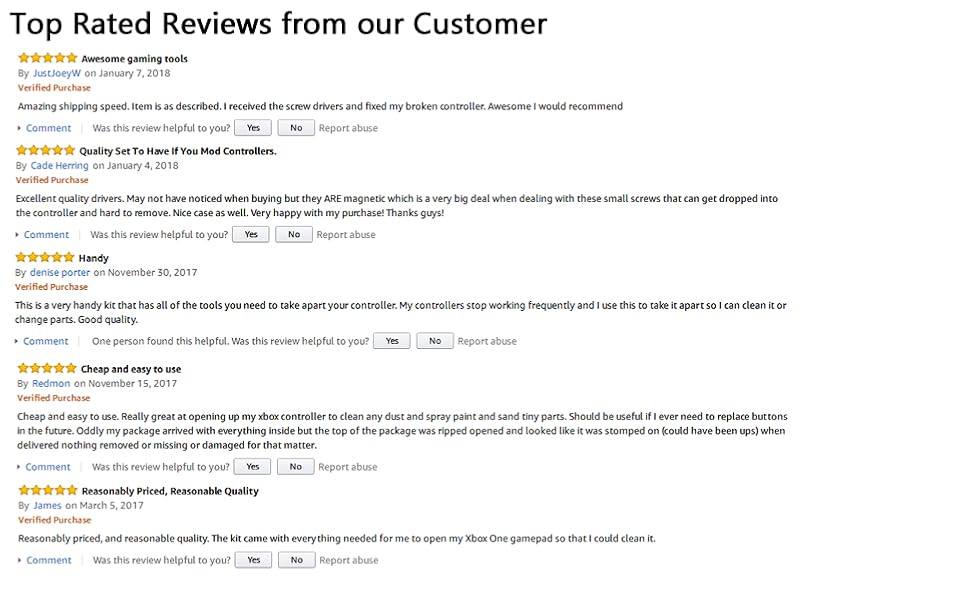
Task: Click star rating of 'Handy' review
Action: [45, 257]
